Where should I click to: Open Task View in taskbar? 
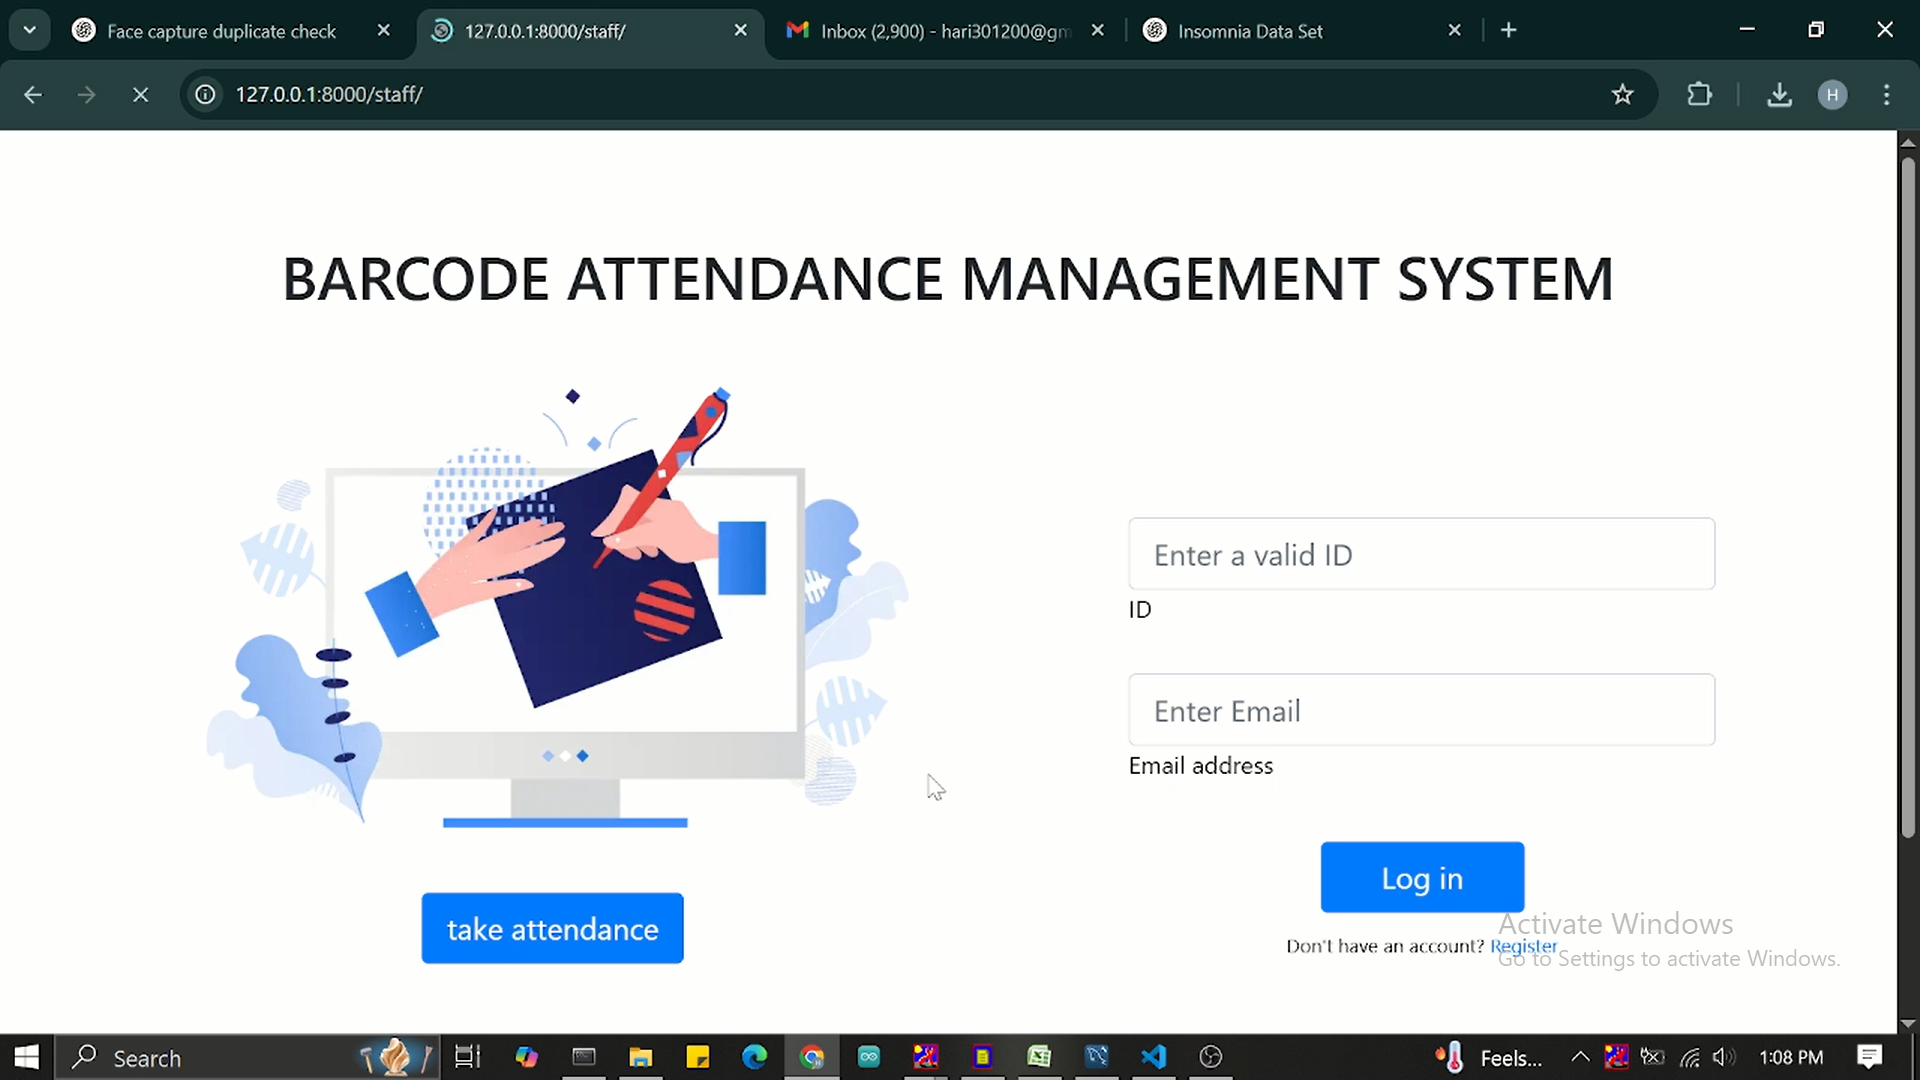click(x=467, y=1057)
